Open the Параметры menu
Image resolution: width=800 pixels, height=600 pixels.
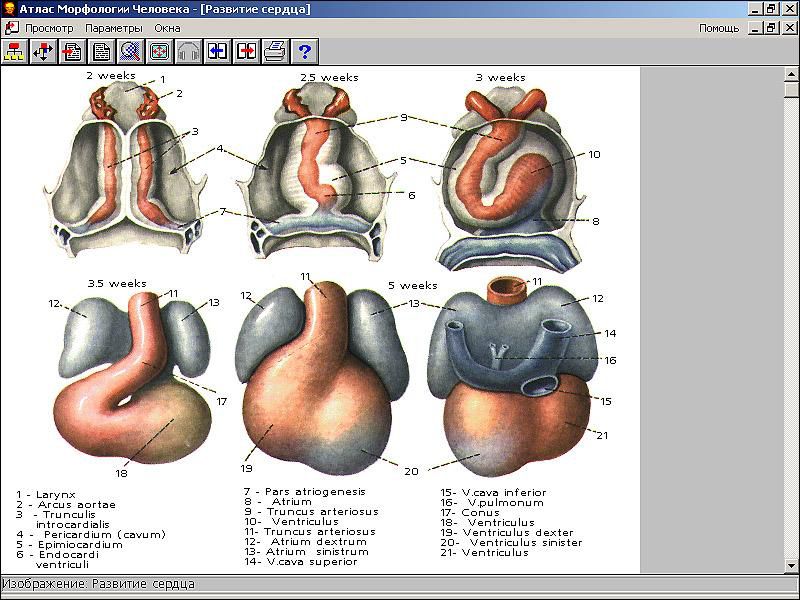pyautogui.click(x=114, y=28)
